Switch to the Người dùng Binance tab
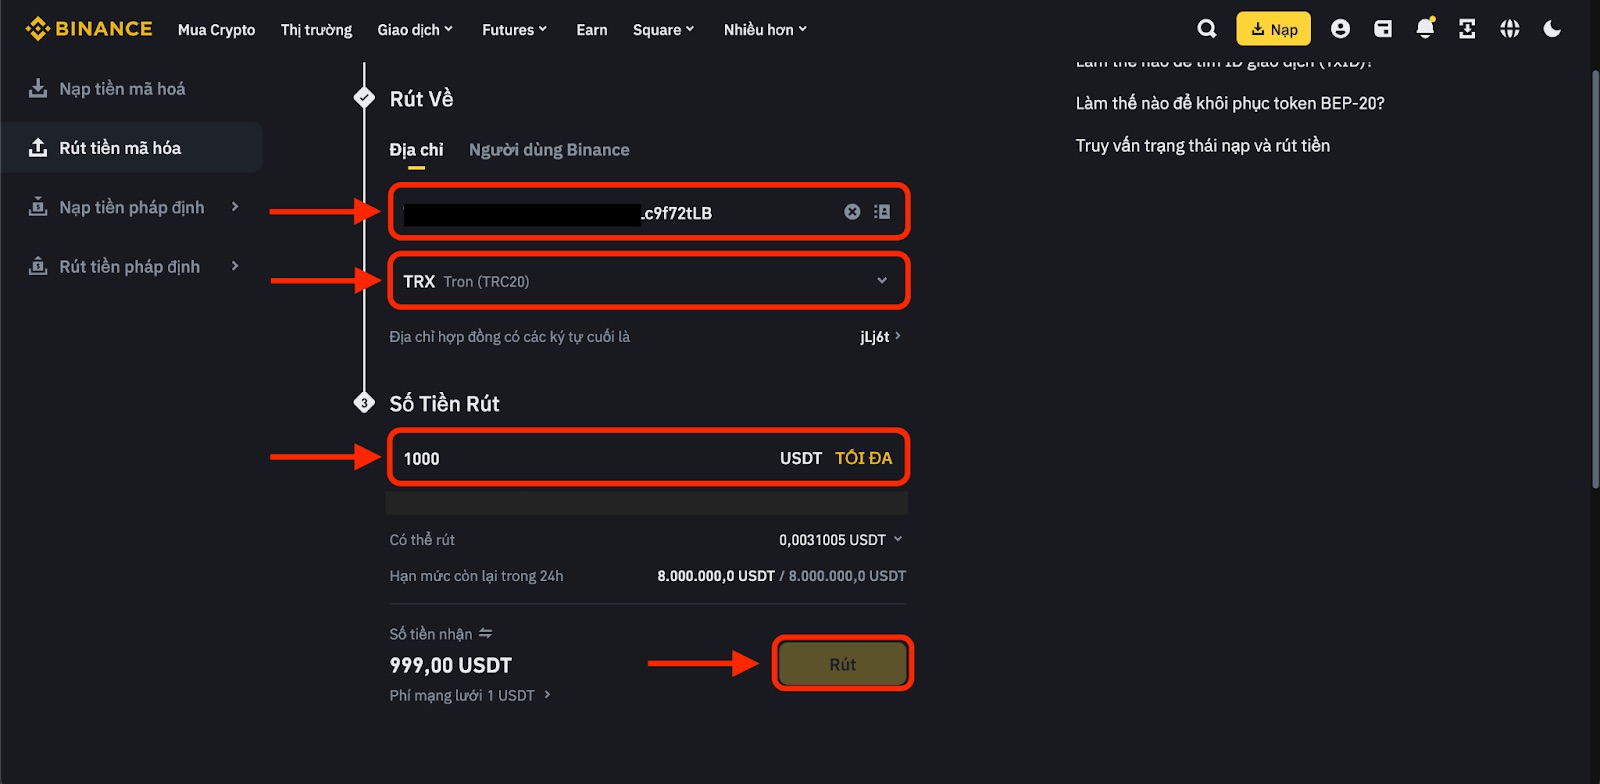 549,149
